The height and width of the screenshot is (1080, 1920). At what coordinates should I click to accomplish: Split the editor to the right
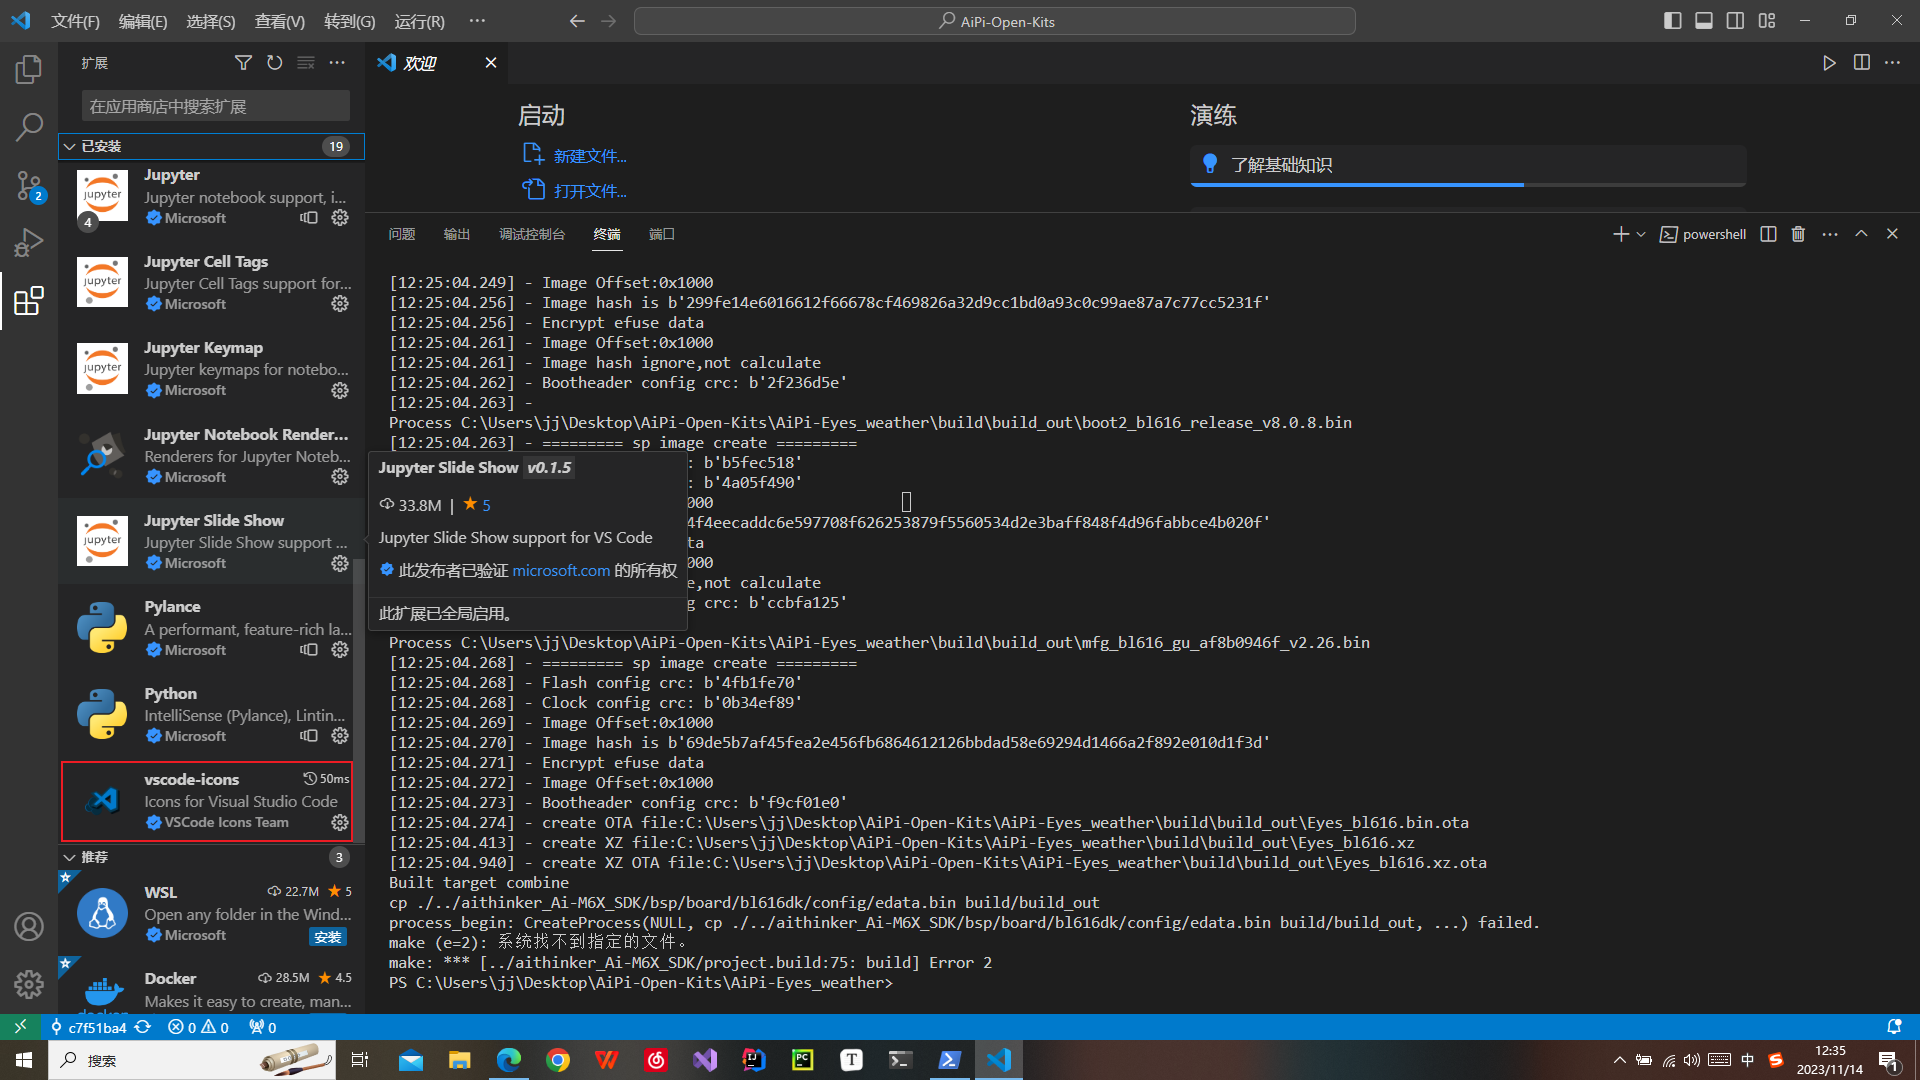point(1861,63)
